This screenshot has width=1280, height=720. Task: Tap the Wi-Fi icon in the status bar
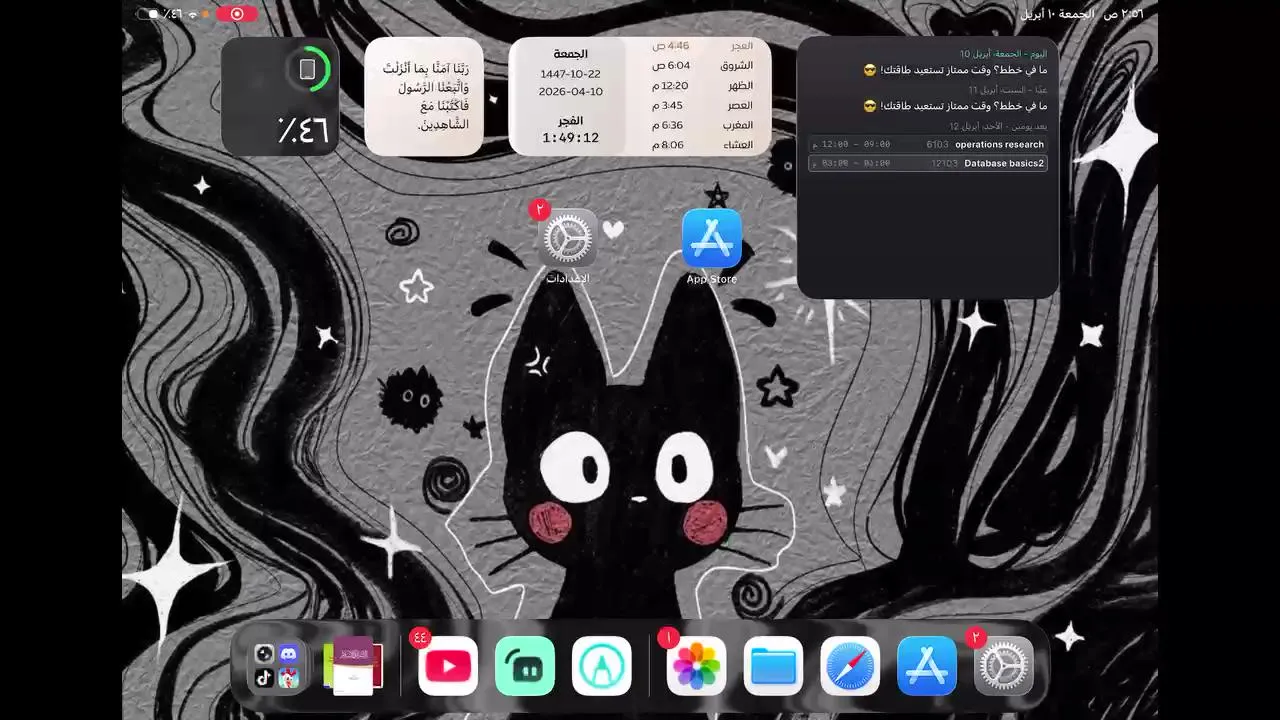[x=193, y=14]
